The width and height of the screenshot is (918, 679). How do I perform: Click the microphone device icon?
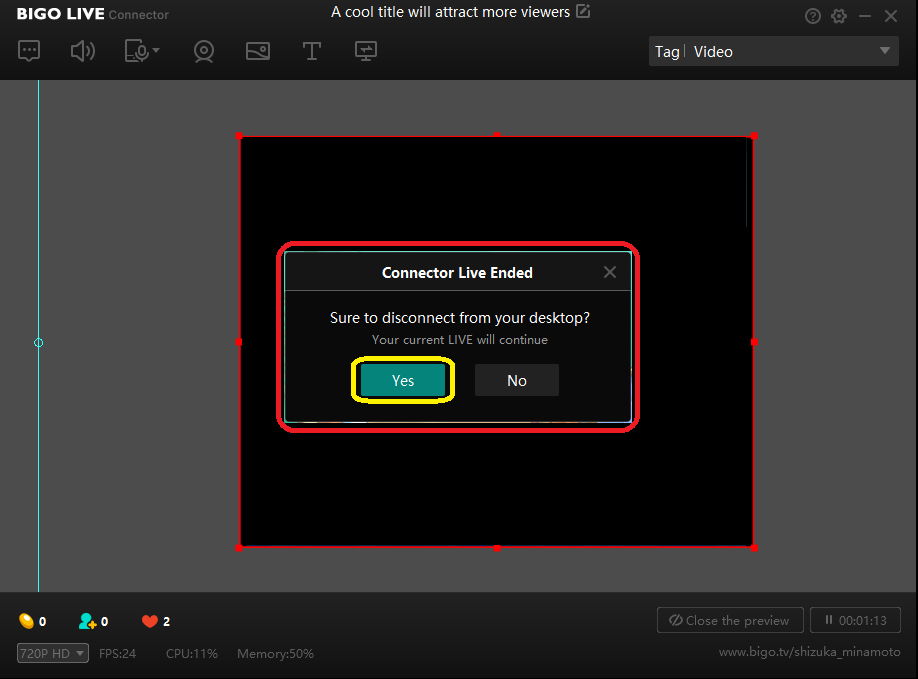137,51
